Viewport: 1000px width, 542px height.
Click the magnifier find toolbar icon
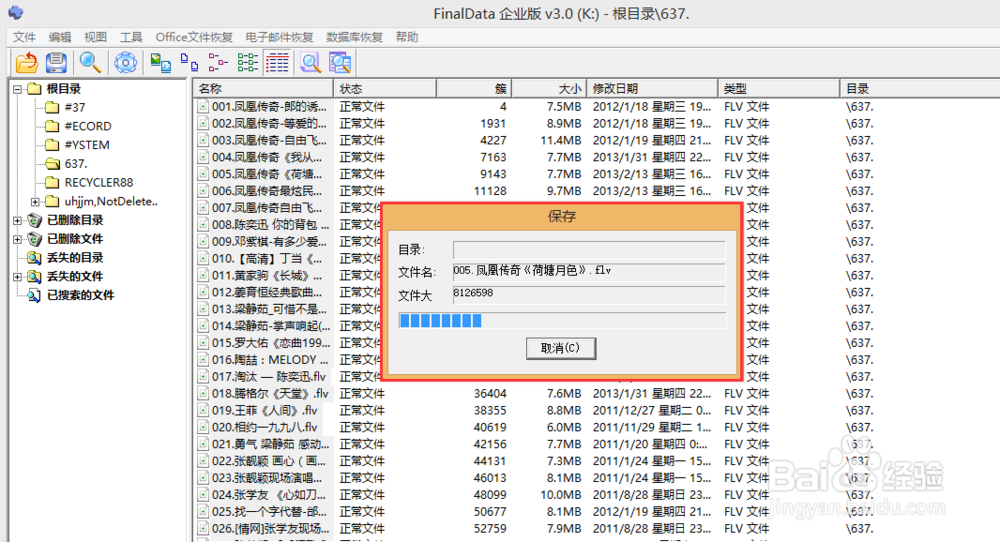click(x=89, y=62)
